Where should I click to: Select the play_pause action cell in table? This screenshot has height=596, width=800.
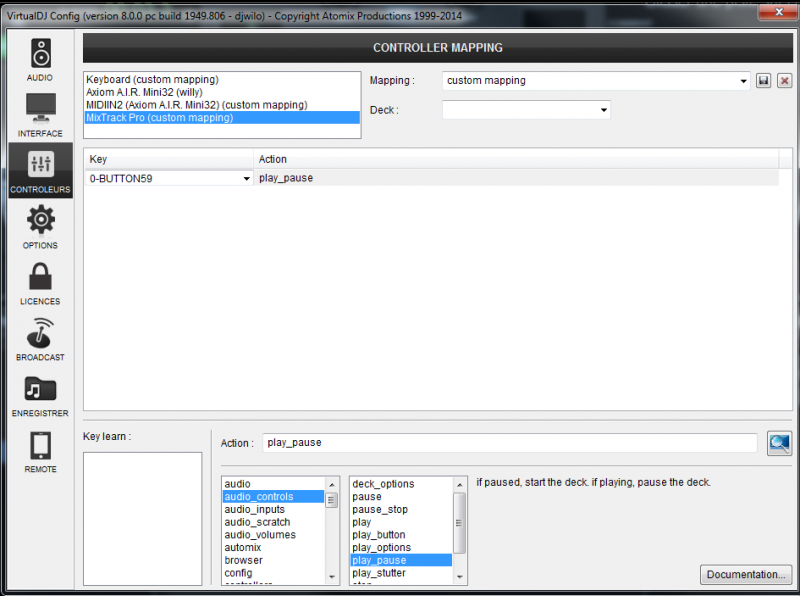[x=516, y=178]
